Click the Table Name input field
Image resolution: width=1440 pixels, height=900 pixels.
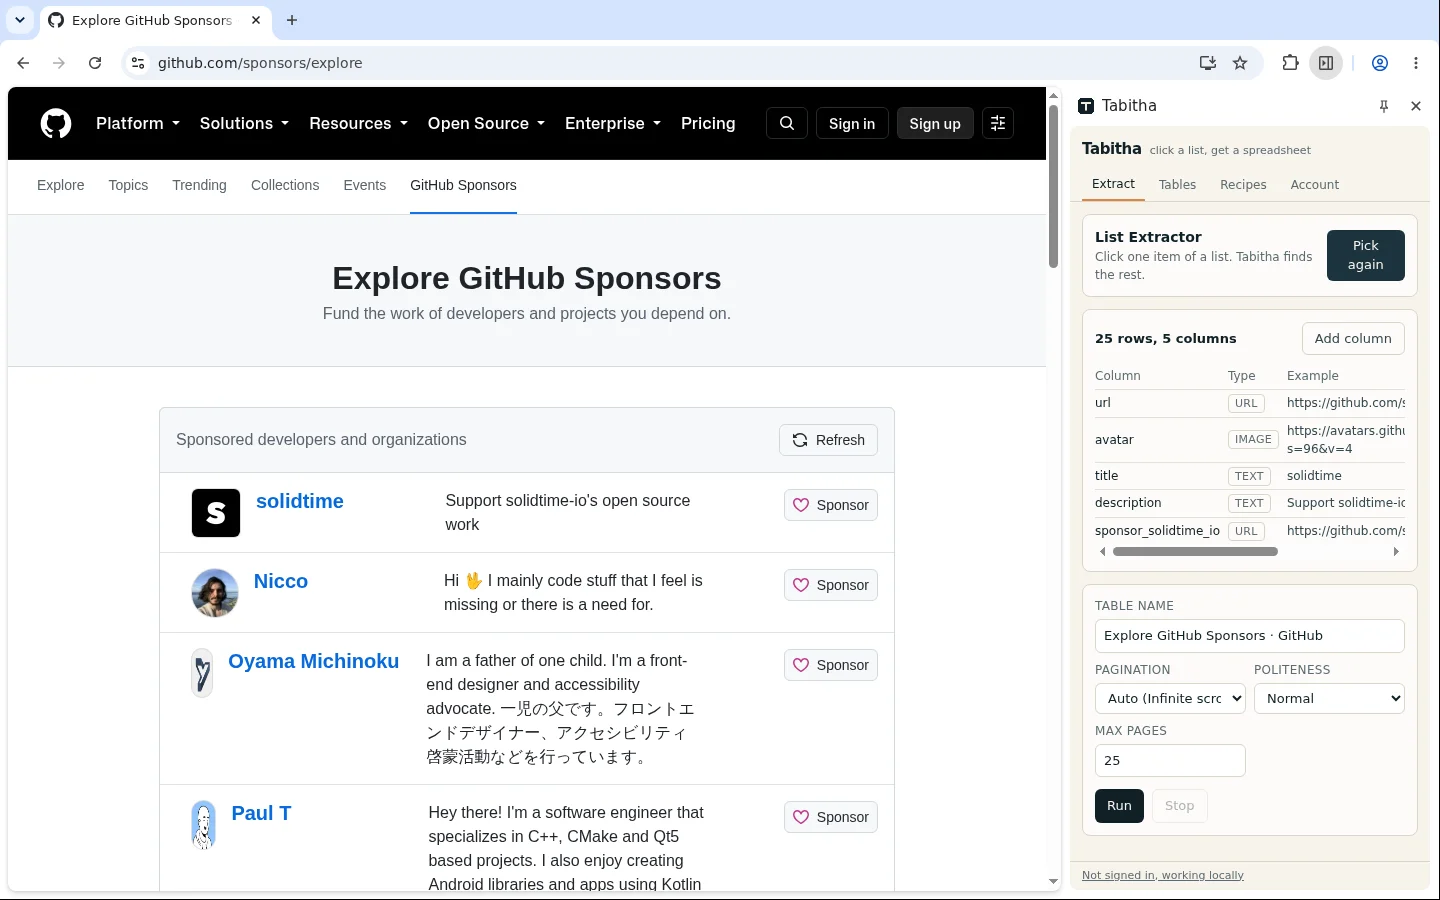coord(1250,636)
